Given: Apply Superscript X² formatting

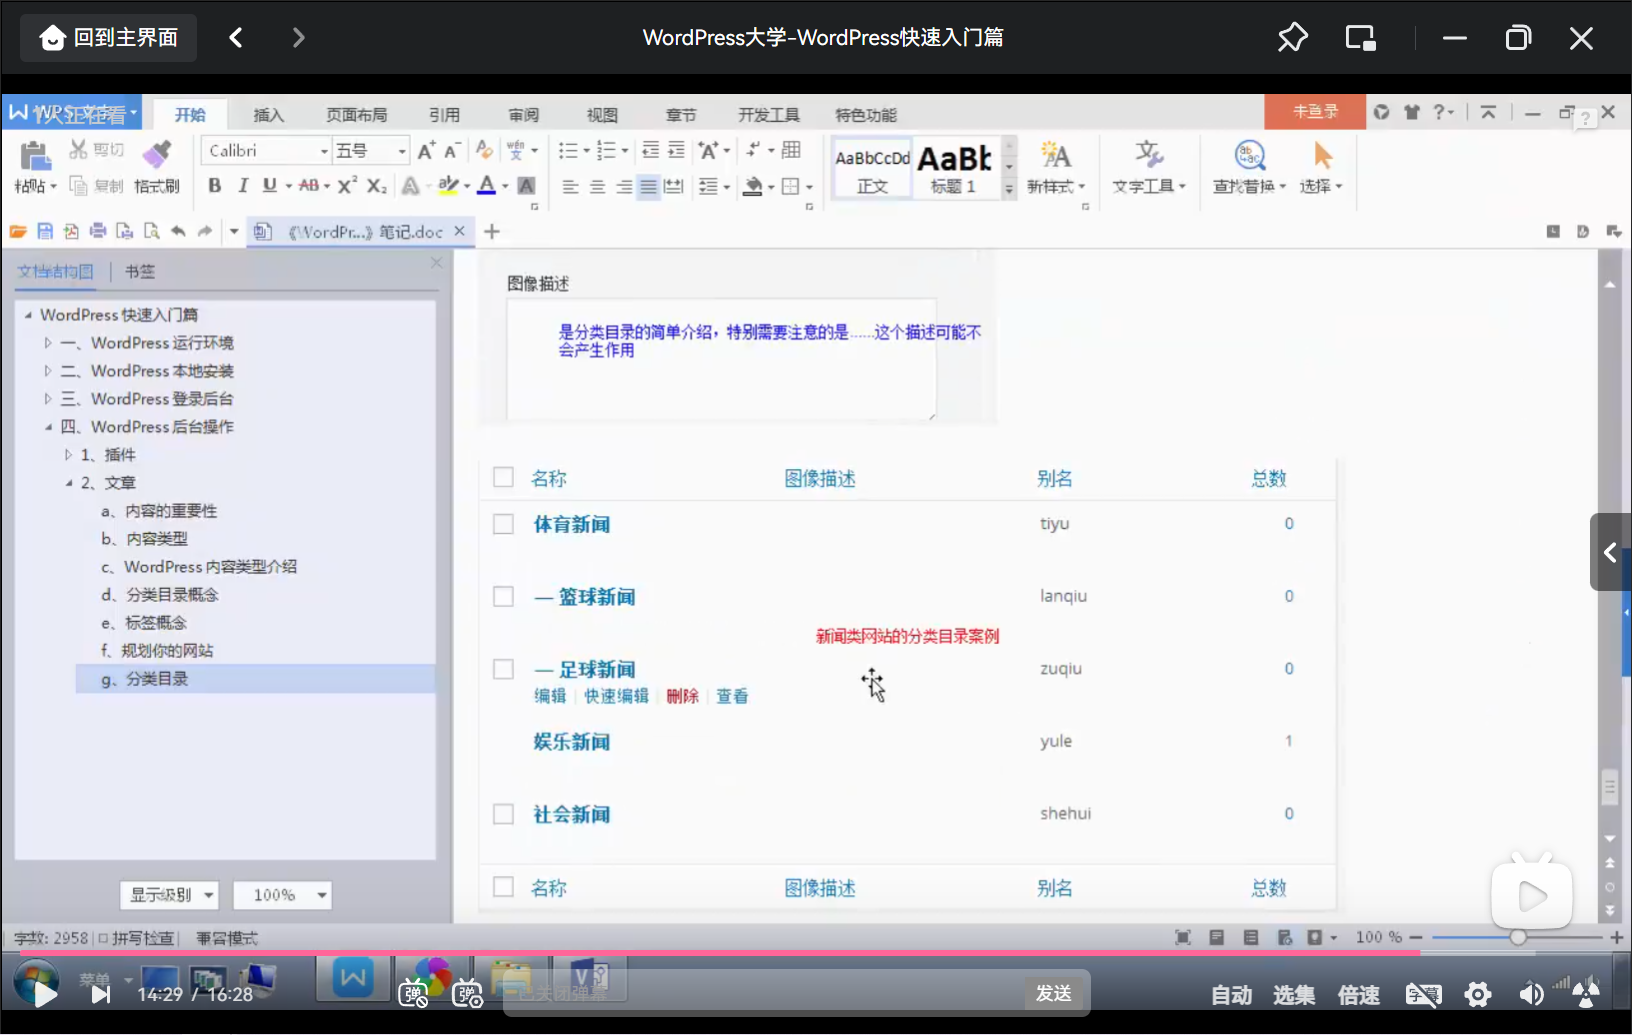Looking at the screenshot, I should pyautogui.click(x=347, y=185).
